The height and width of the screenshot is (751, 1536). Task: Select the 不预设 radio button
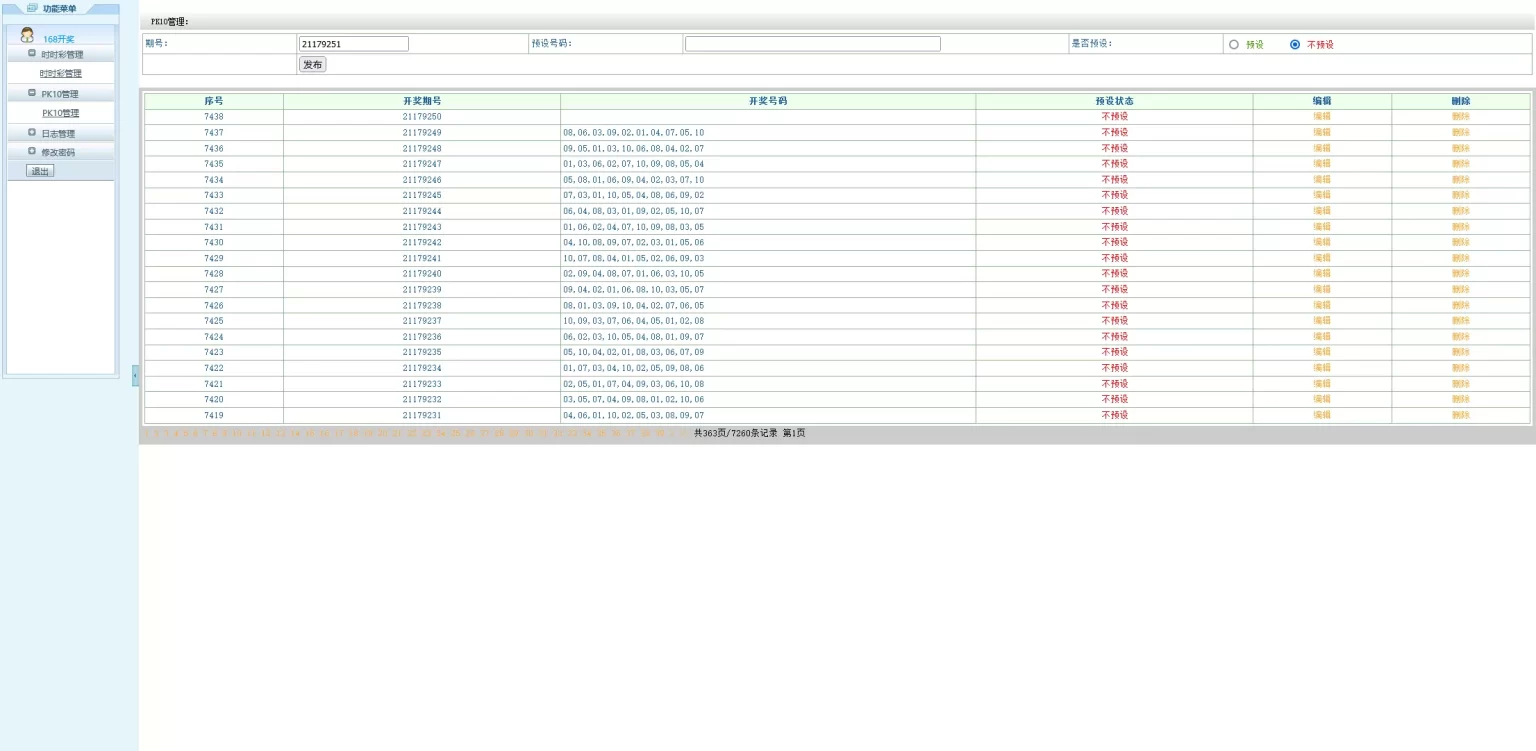pyautogui.click(x=1295, y=44)
